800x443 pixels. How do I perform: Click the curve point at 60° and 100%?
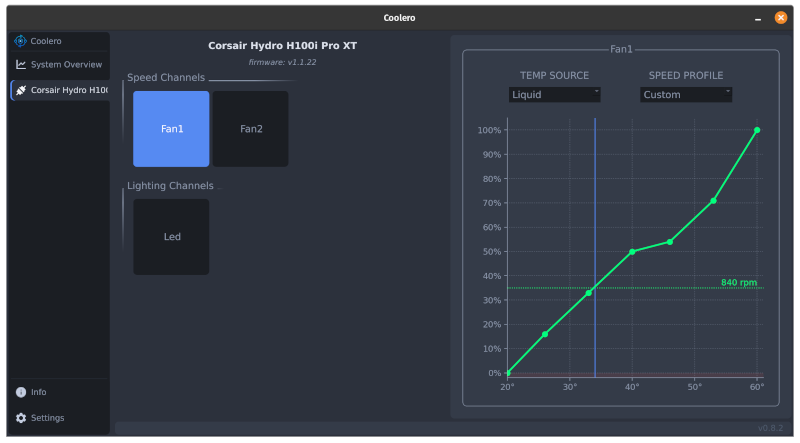point(757,130)
